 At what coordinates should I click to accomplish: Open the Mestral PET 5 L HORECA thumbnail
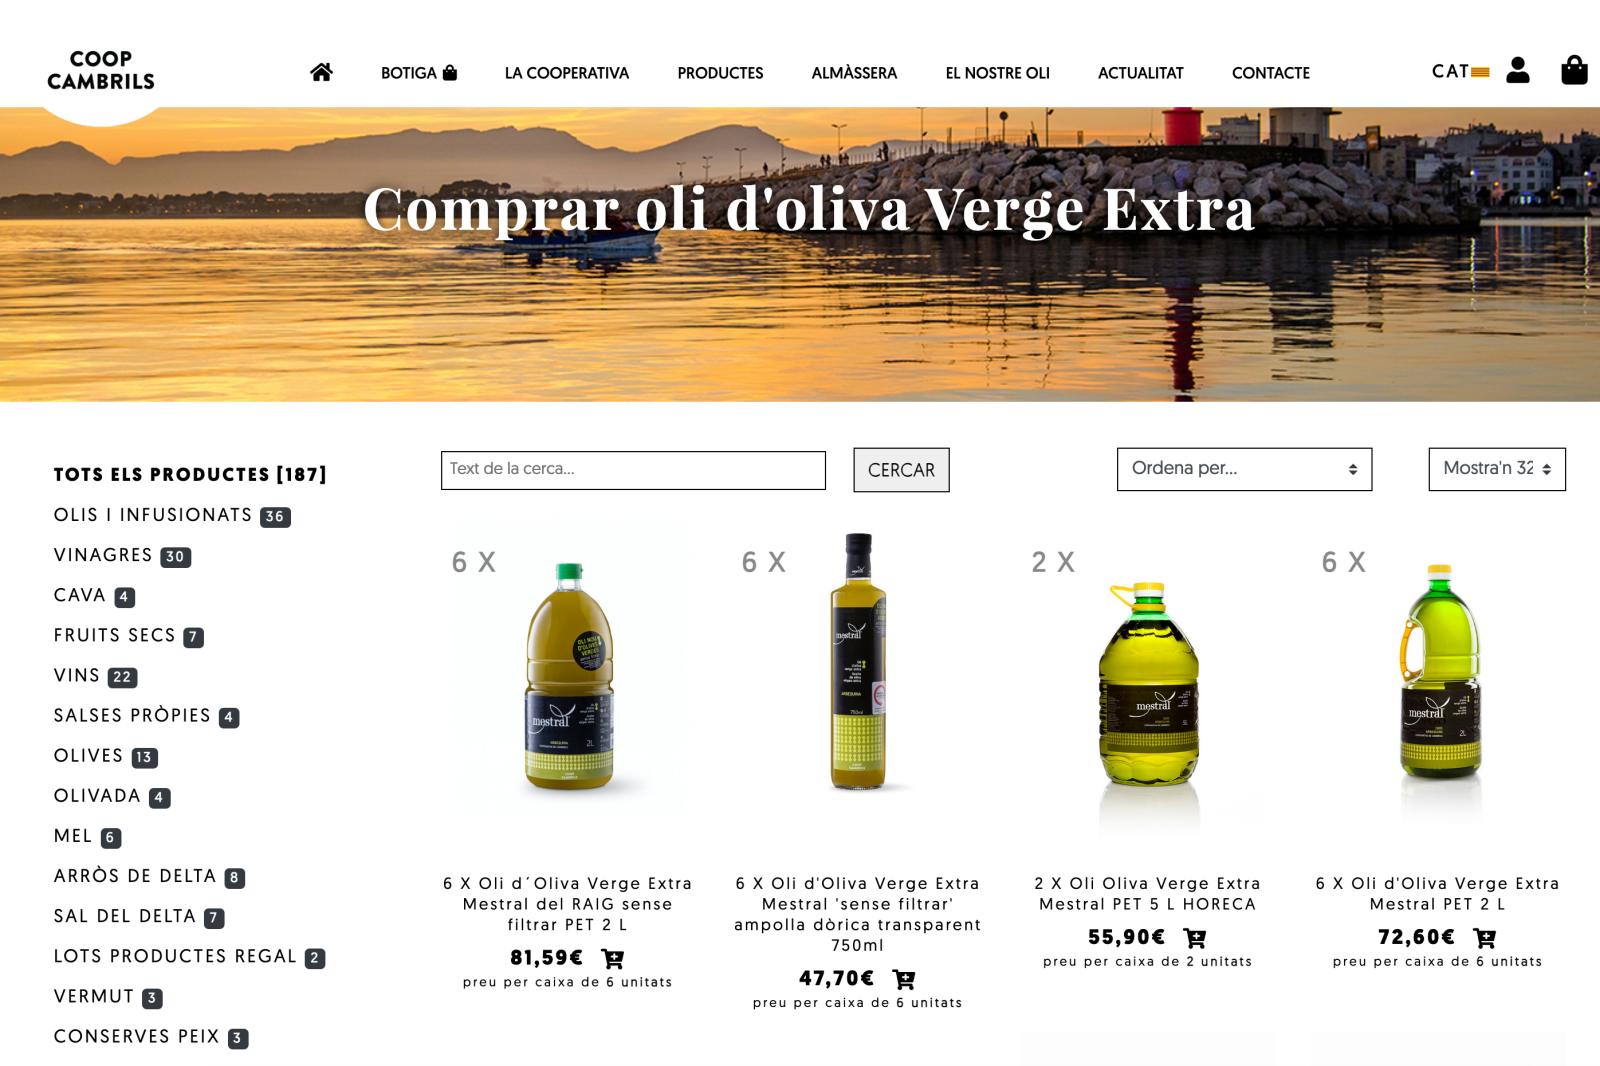pyautogui.click(x=1148, y=688)
